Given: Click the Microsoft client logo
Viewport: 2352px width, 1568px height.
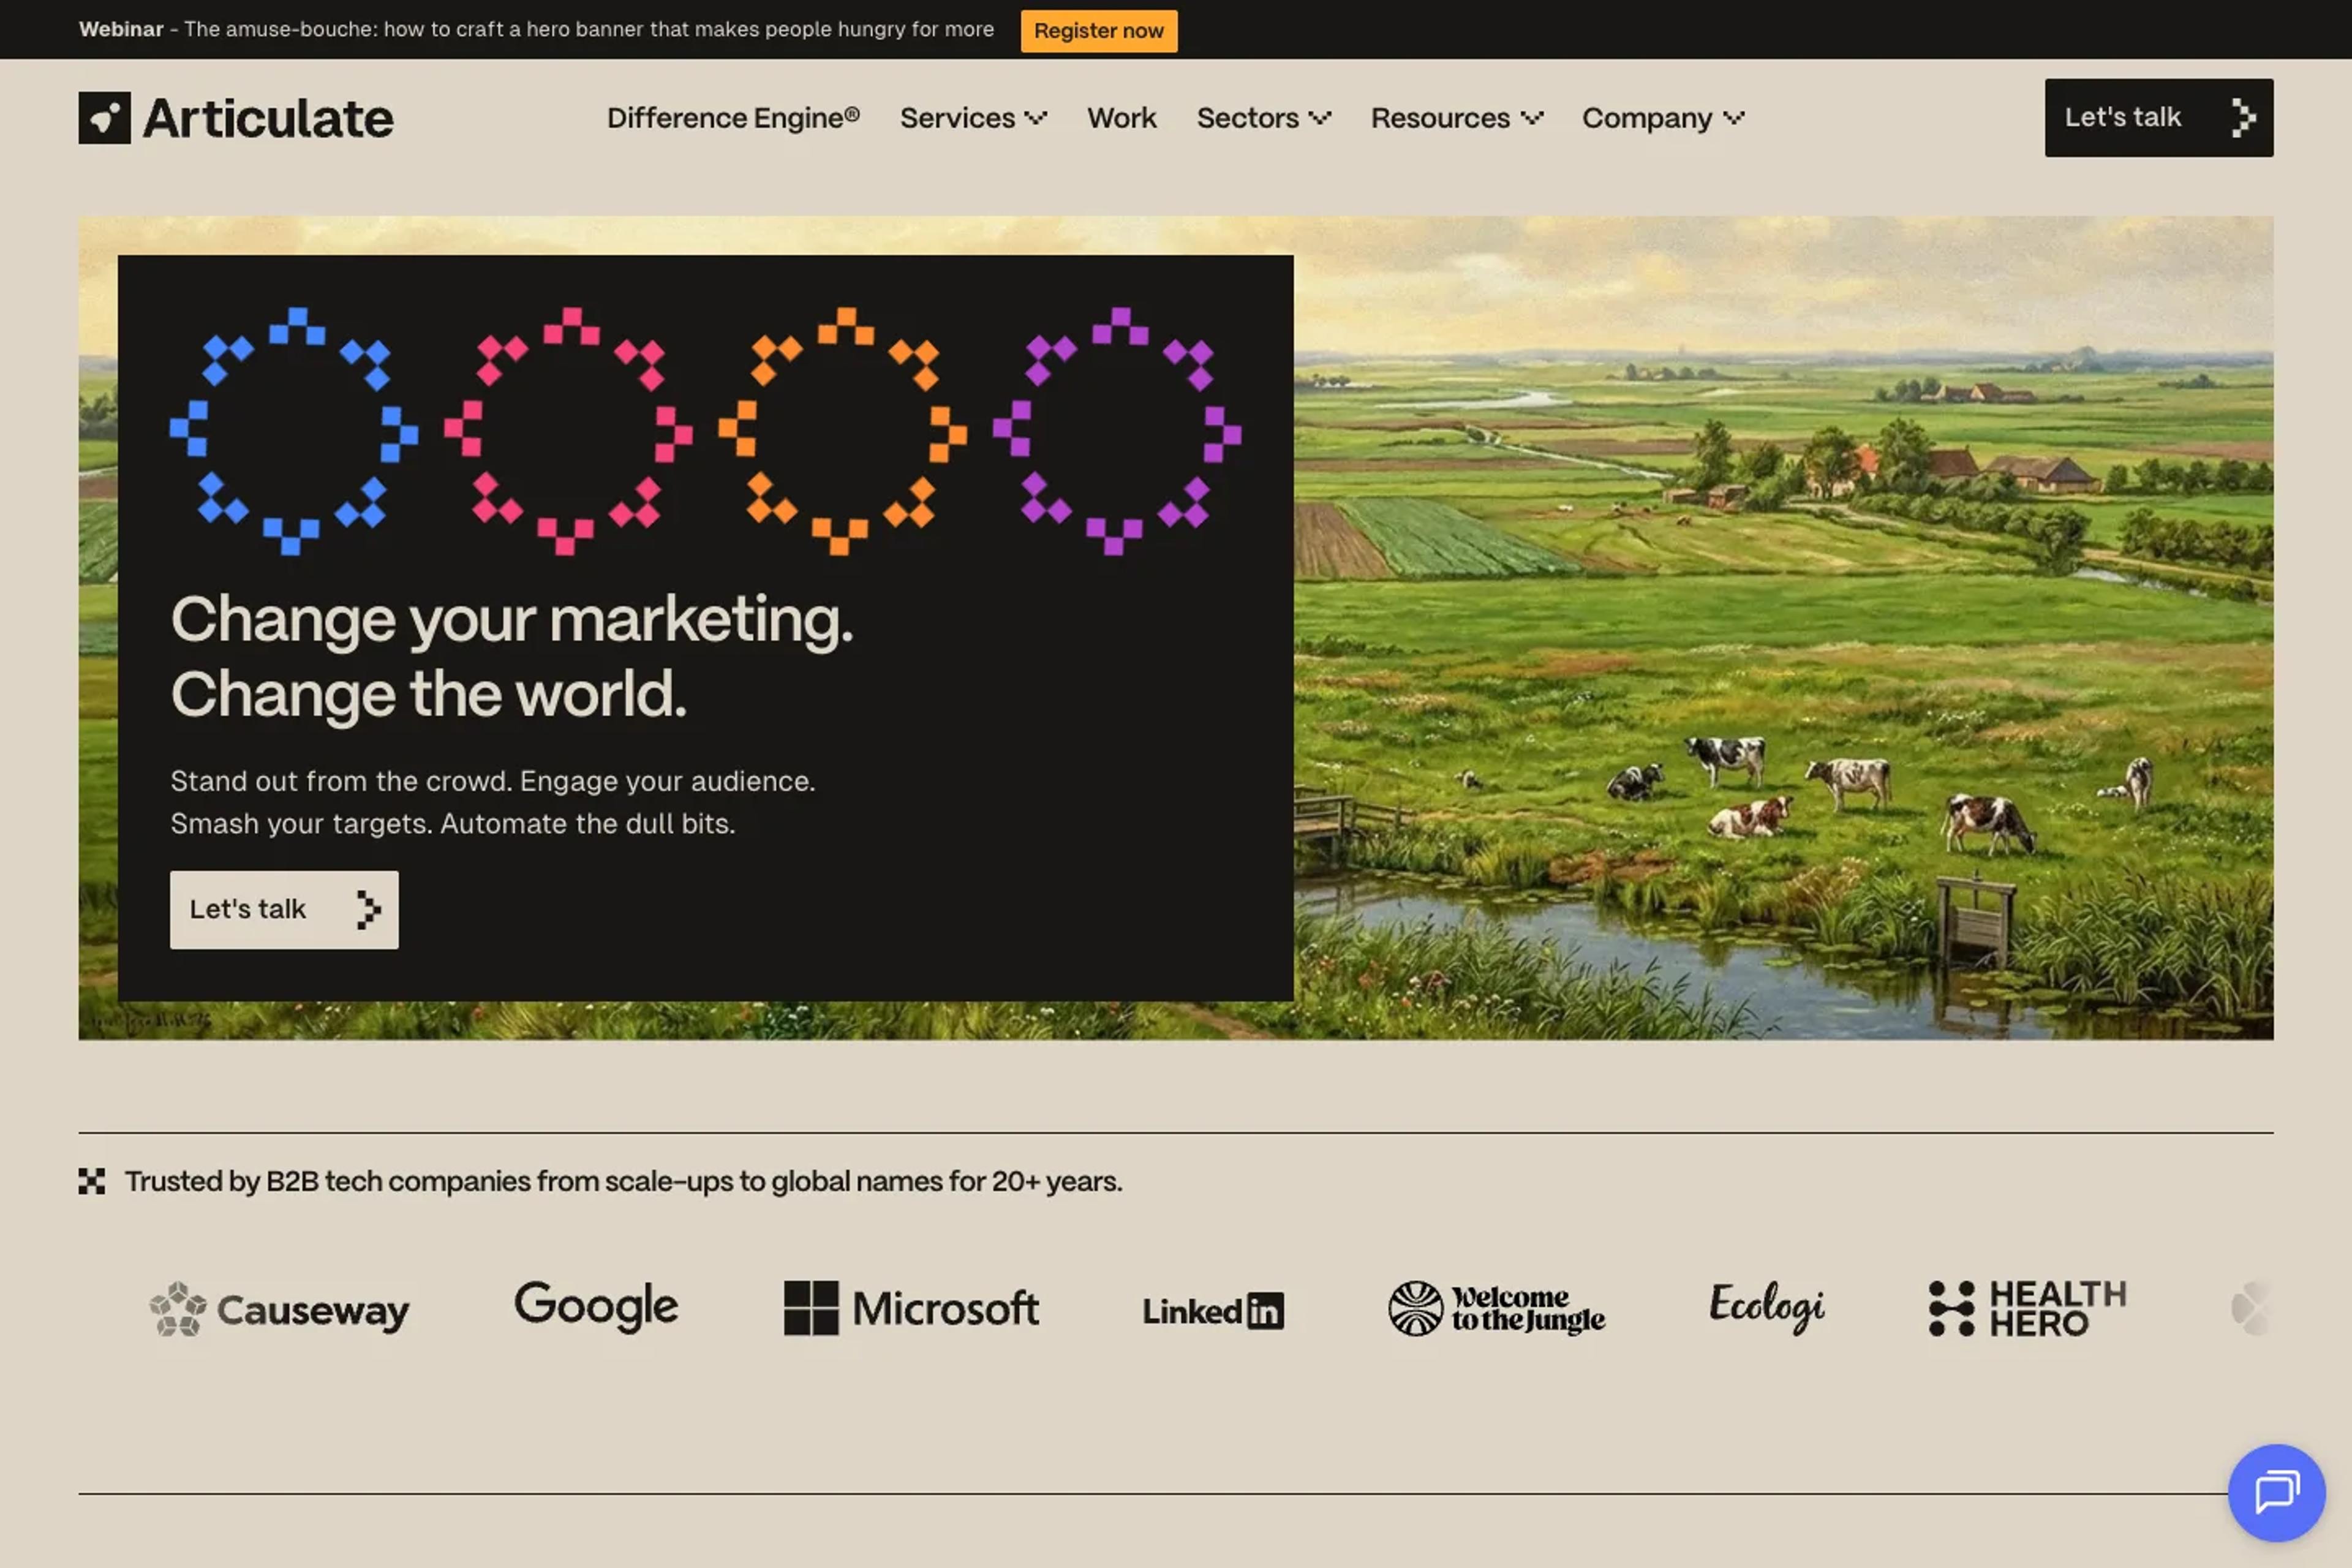Looking at the screenshot, I should tap(911, 1308).
